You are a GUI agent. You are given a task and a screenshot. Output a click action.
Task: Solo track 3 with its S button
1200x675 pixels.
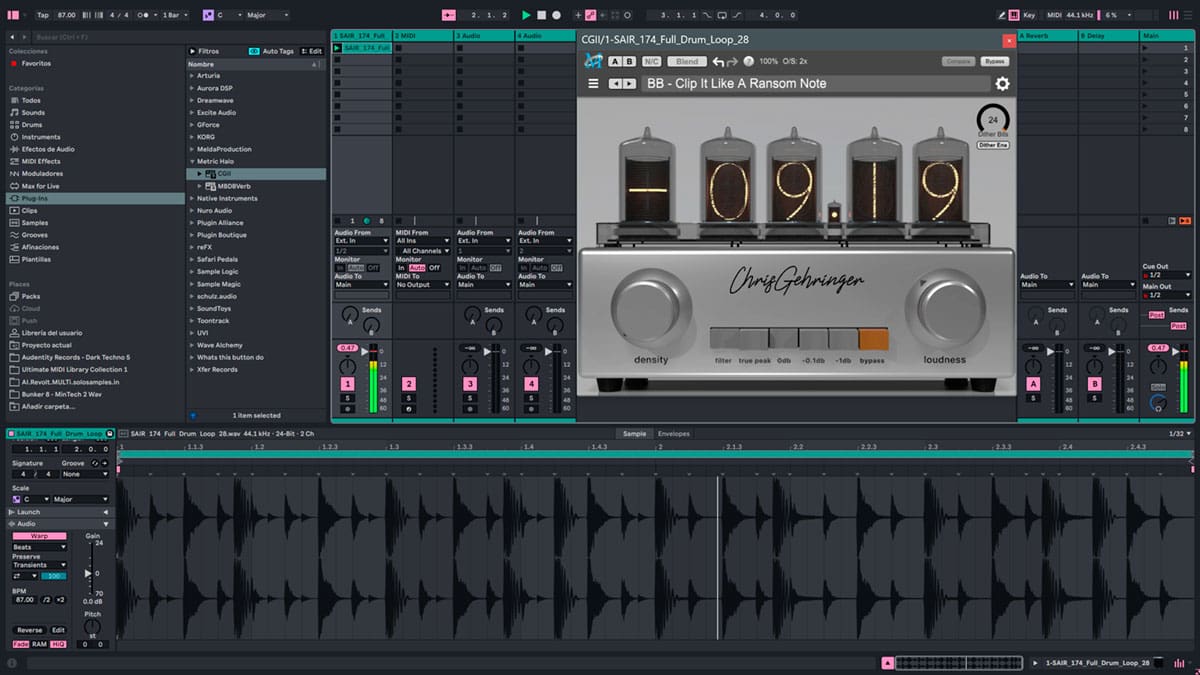click(470, 398)
